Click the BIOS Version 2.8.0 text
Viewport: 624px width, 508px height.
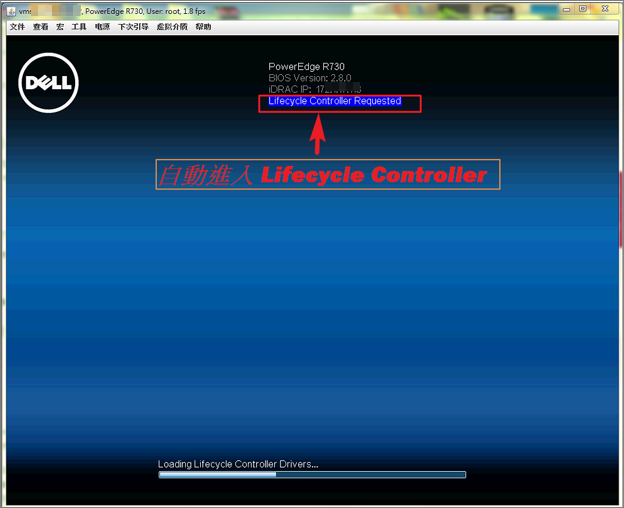coord(310,78)
